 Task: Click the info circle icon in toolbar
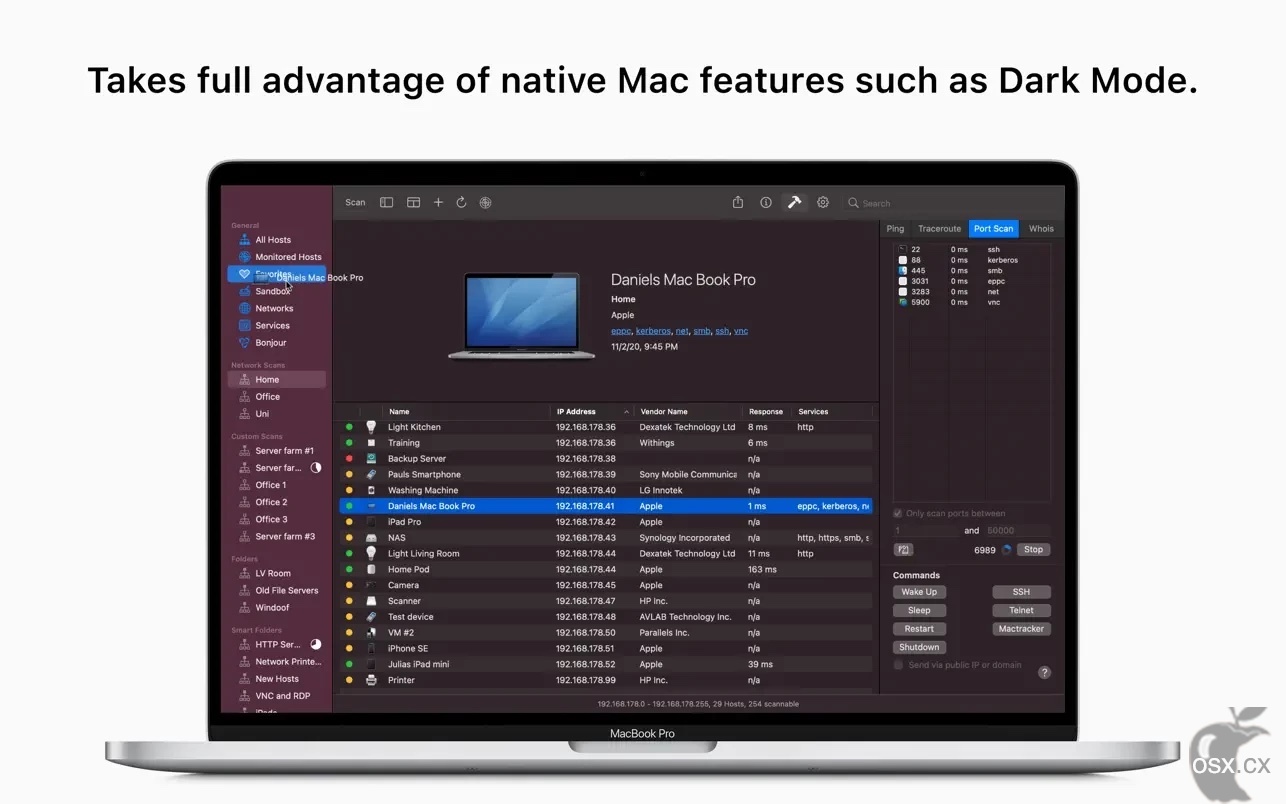point(766,202)
